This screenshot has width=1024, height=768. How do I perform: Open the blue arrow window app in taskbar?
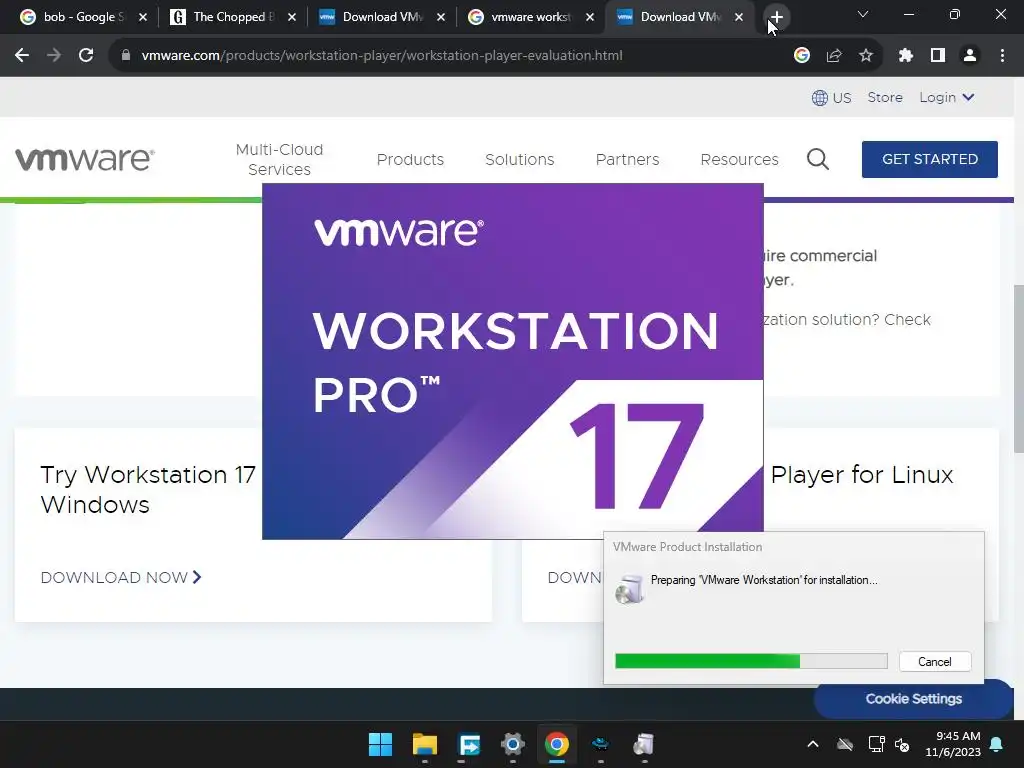[469, 744]
